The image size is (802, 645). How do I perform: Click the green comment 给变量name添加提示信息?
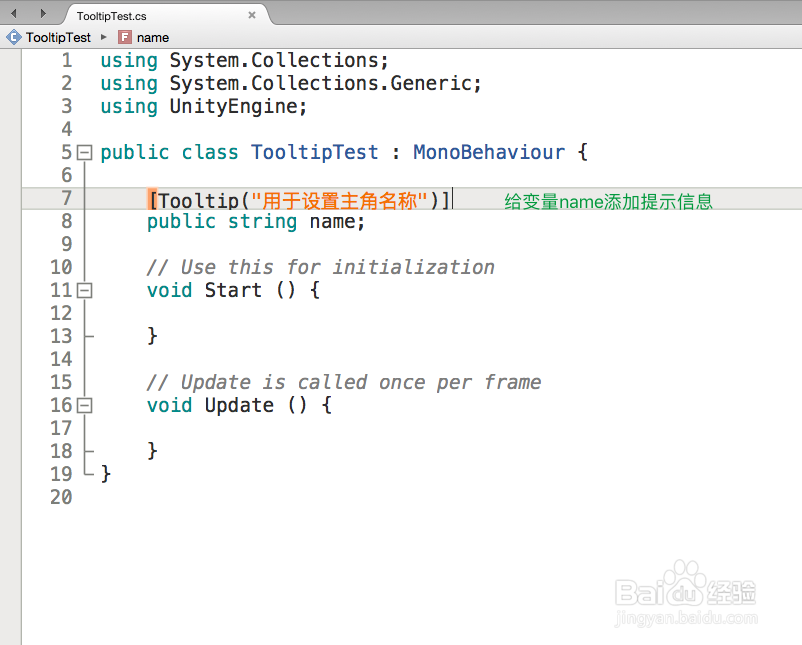click(x=607, y=201)
